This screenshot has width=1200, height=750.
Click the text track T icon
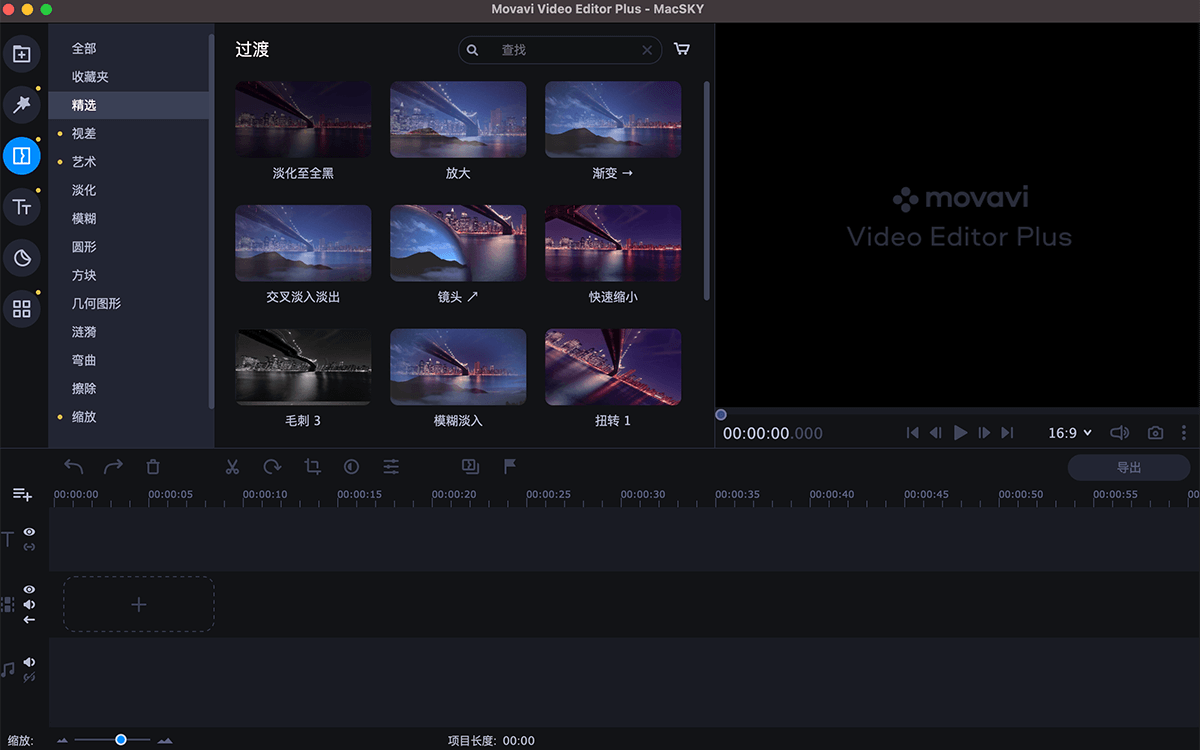tap(8, 540)
